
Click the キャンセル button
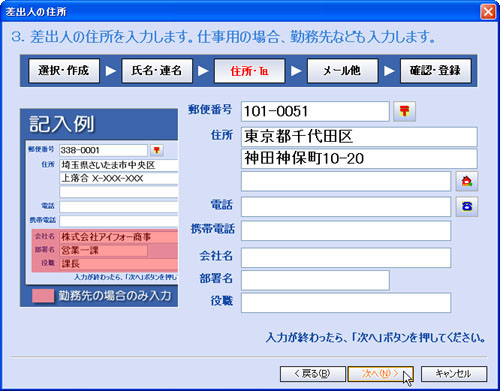point(454,374)
